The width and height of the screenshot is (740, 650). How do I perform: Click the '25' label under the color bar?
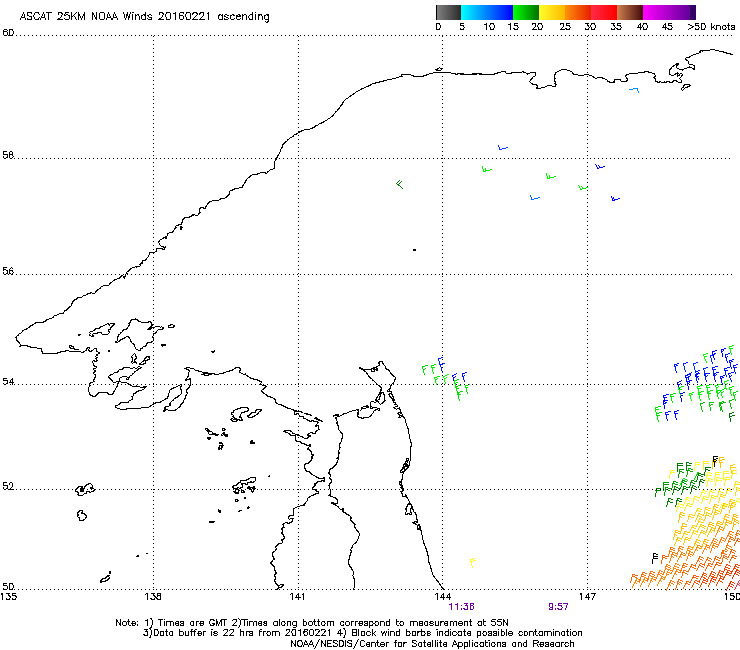pos(565,27)
